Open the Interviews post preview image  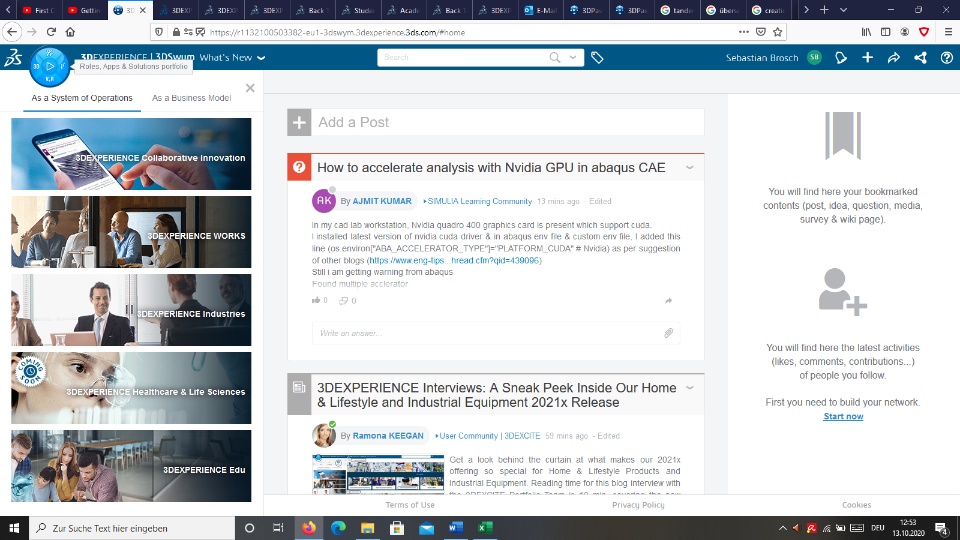[378, 474]
